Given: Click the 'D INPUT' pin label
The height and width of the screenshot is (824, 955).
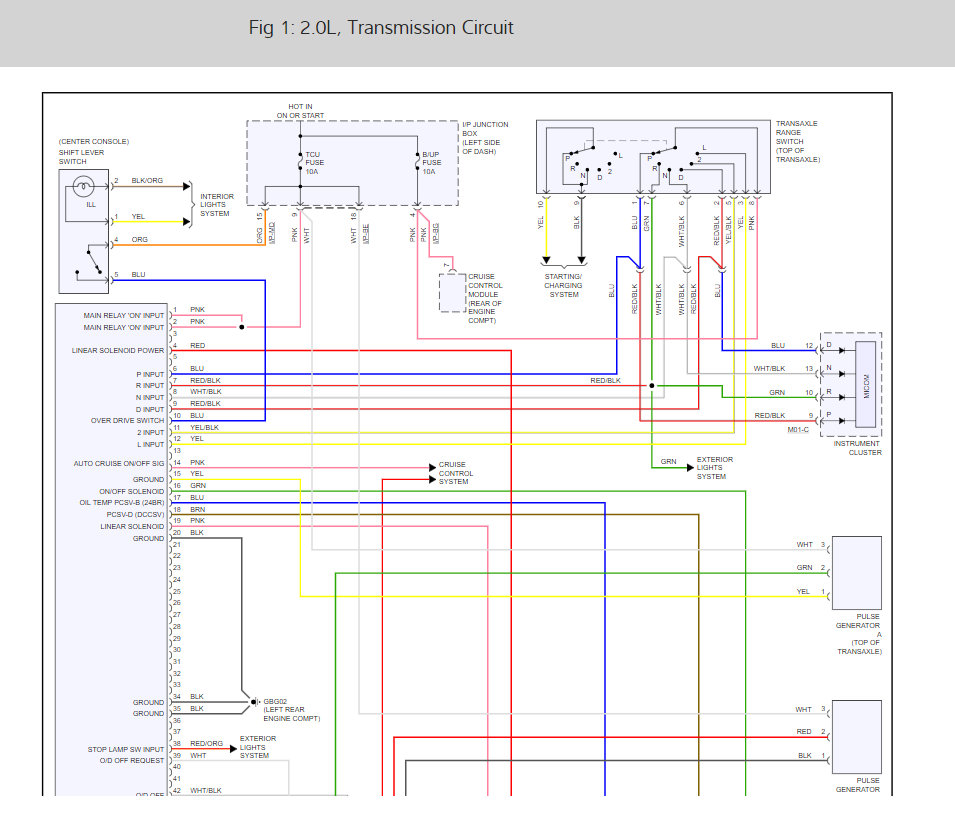Looking at the screenshot, I should (150, 409).
